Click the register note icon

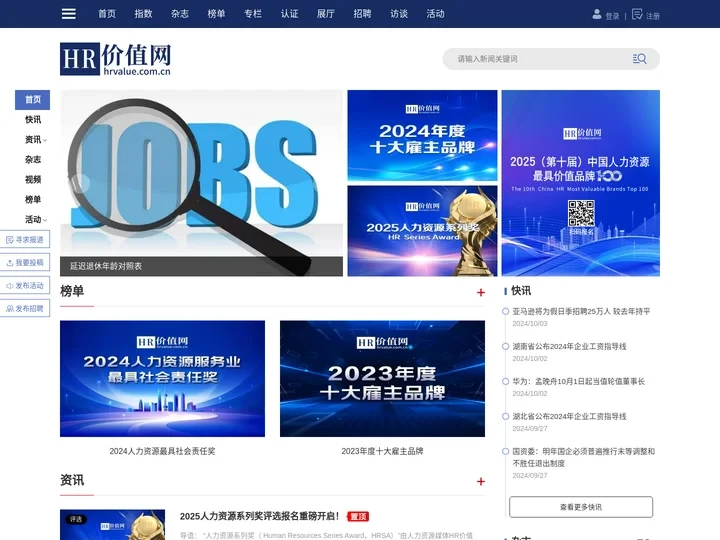pos(637,14)
